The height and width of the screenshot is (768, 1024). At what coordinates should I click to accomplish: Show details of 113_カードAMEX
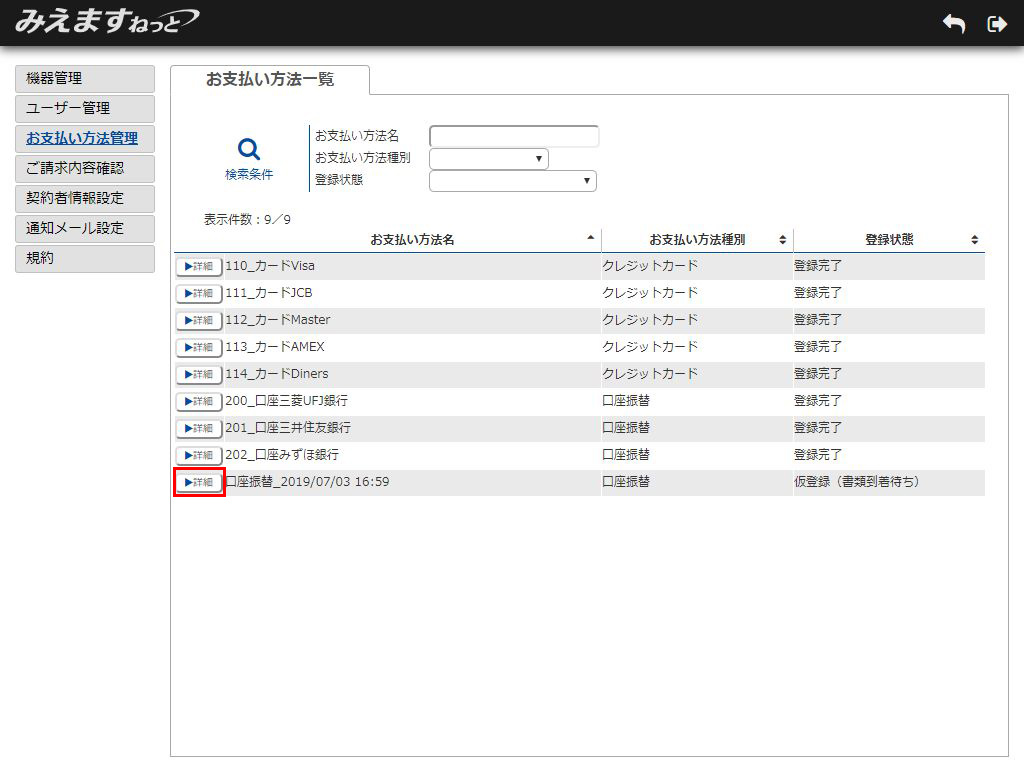click(x=199, y=347)
